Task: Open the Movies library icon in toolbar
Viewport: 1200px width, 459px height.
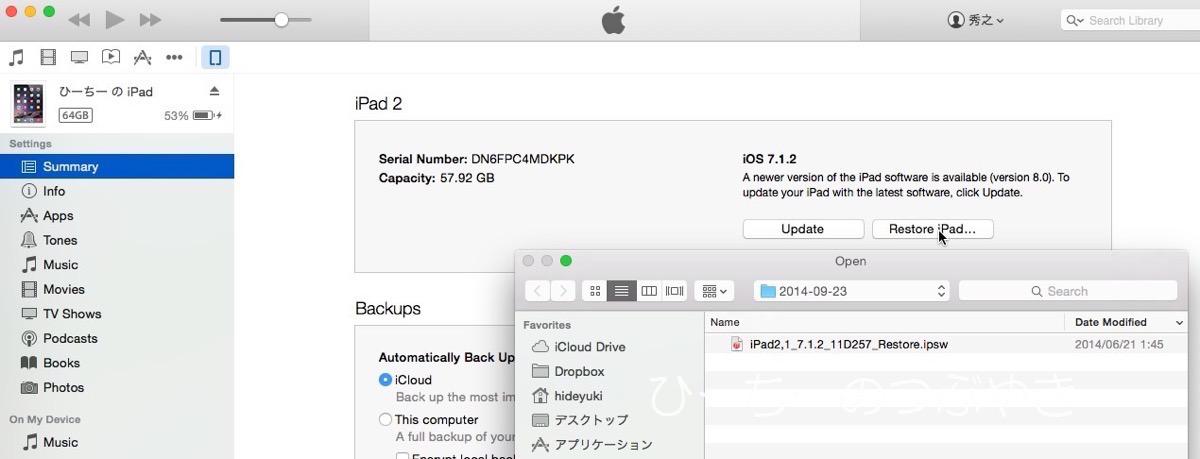Action: [x=48, y=57]
